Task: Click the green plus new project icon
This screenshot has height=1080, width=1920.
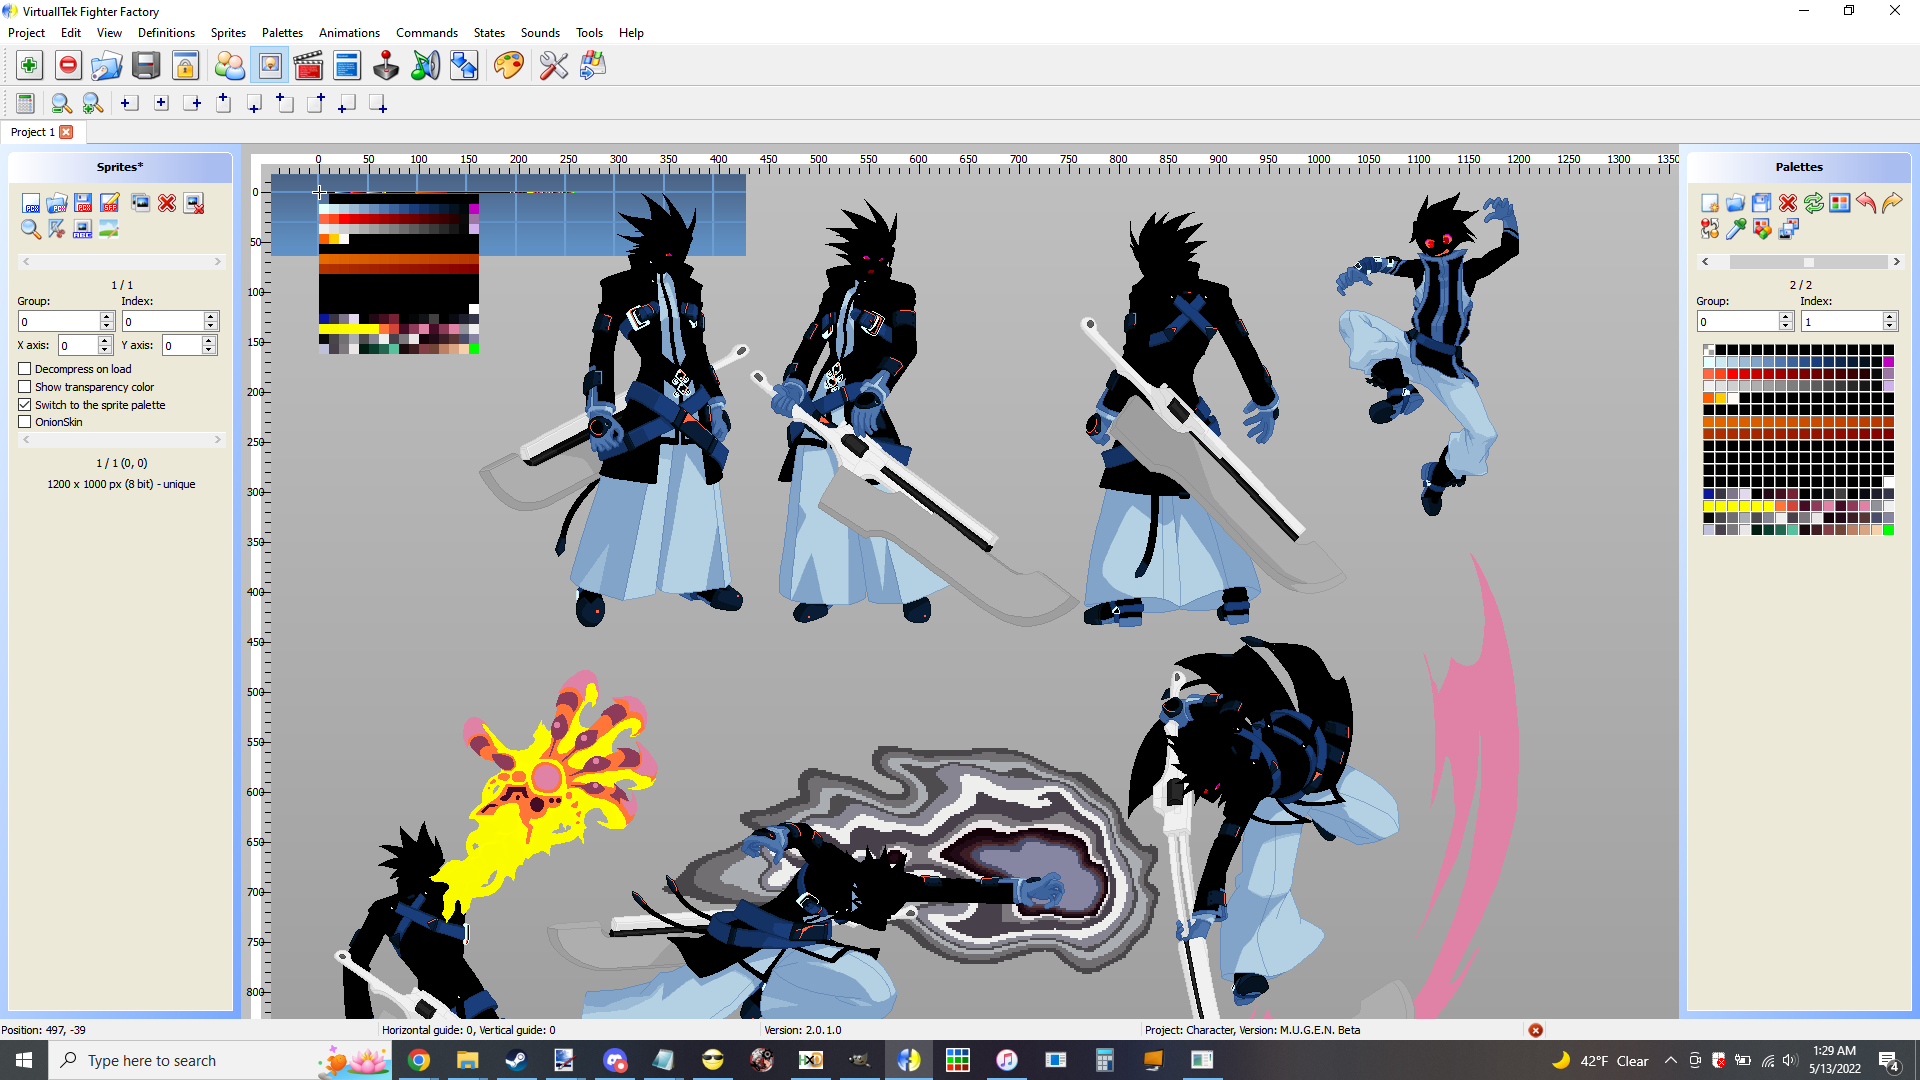Action: pyautogui.click(x=29, y=66)
